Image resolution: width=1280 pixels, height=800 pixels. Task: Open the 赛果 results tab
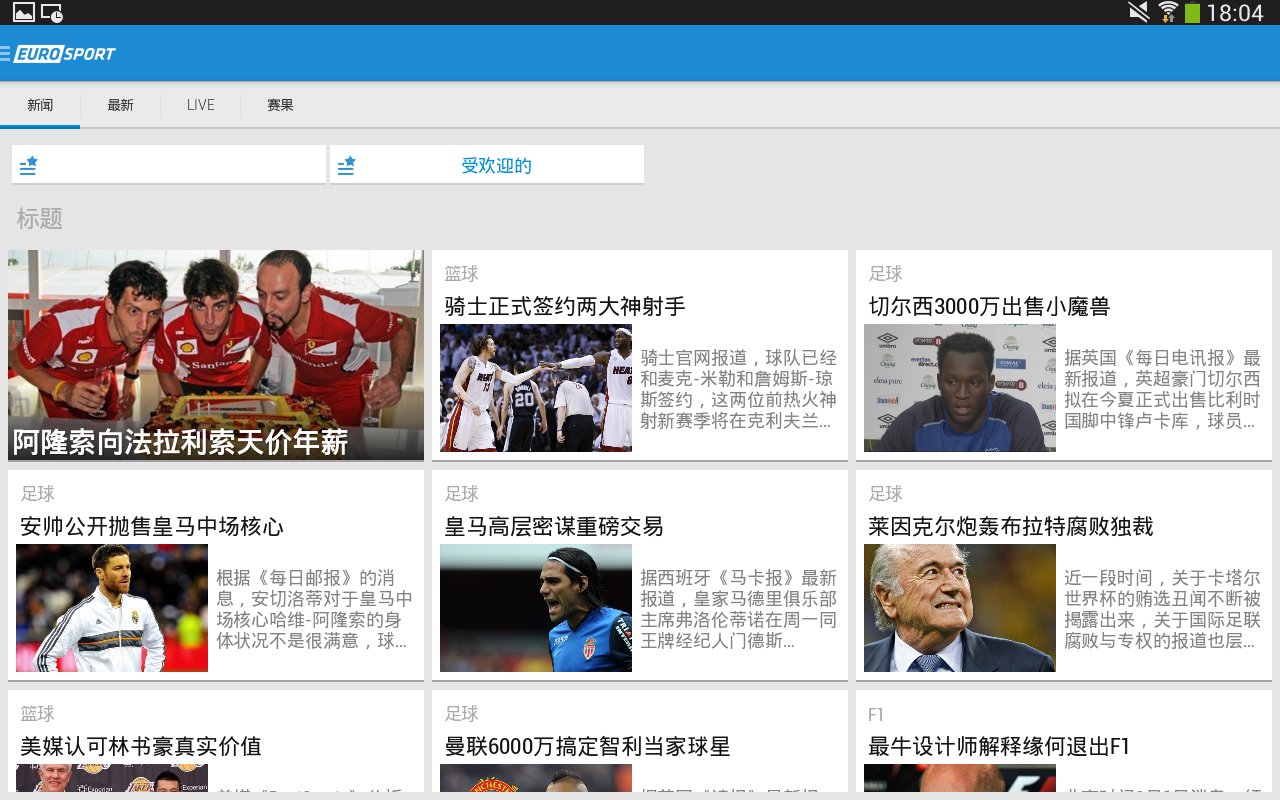pyautogui.click(x=280, y=105)
